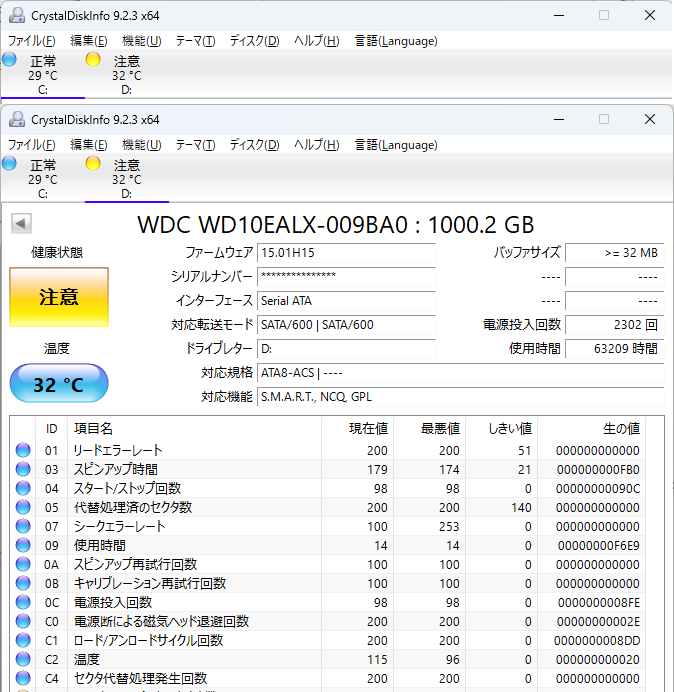The height and width of the screenshot is (692, 674).
Task: Click blue status dot for C4 セクタ代替処理発生回数
Action: (x=23, y=678)
